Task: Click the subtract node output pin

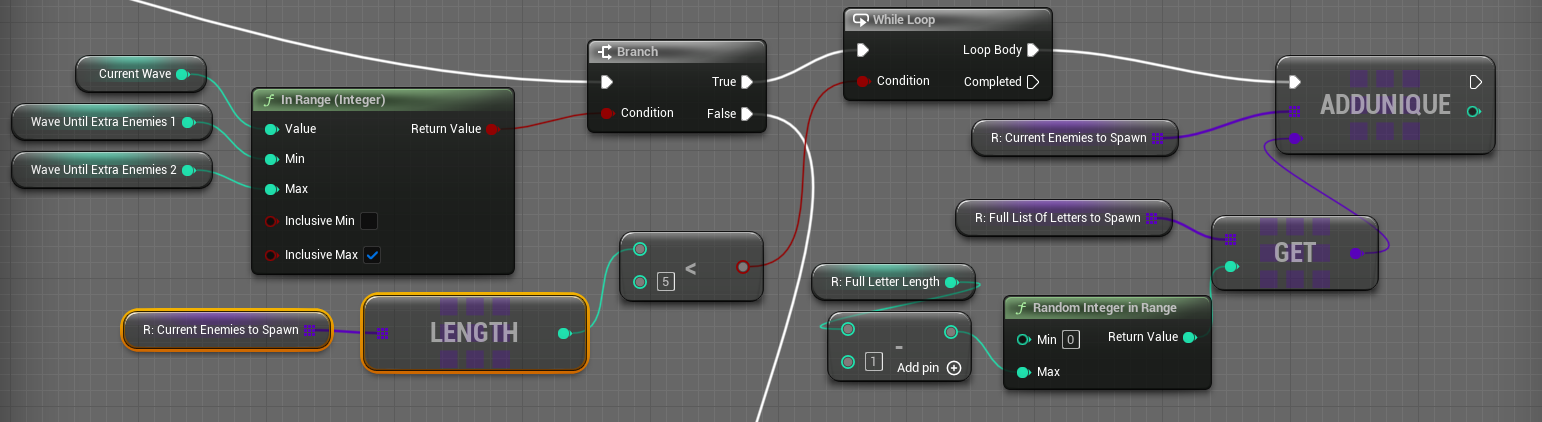Action: coord(950,330)
